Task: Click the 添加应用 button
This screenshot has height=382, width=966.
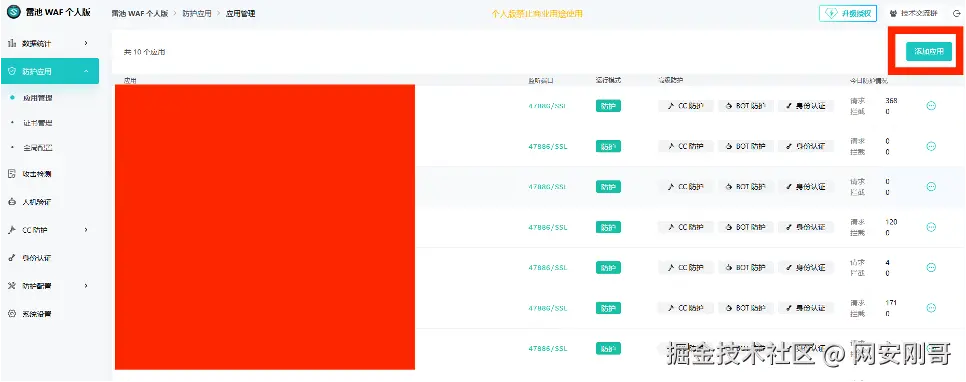Action: pyautogui.click(x=928, y=52)
